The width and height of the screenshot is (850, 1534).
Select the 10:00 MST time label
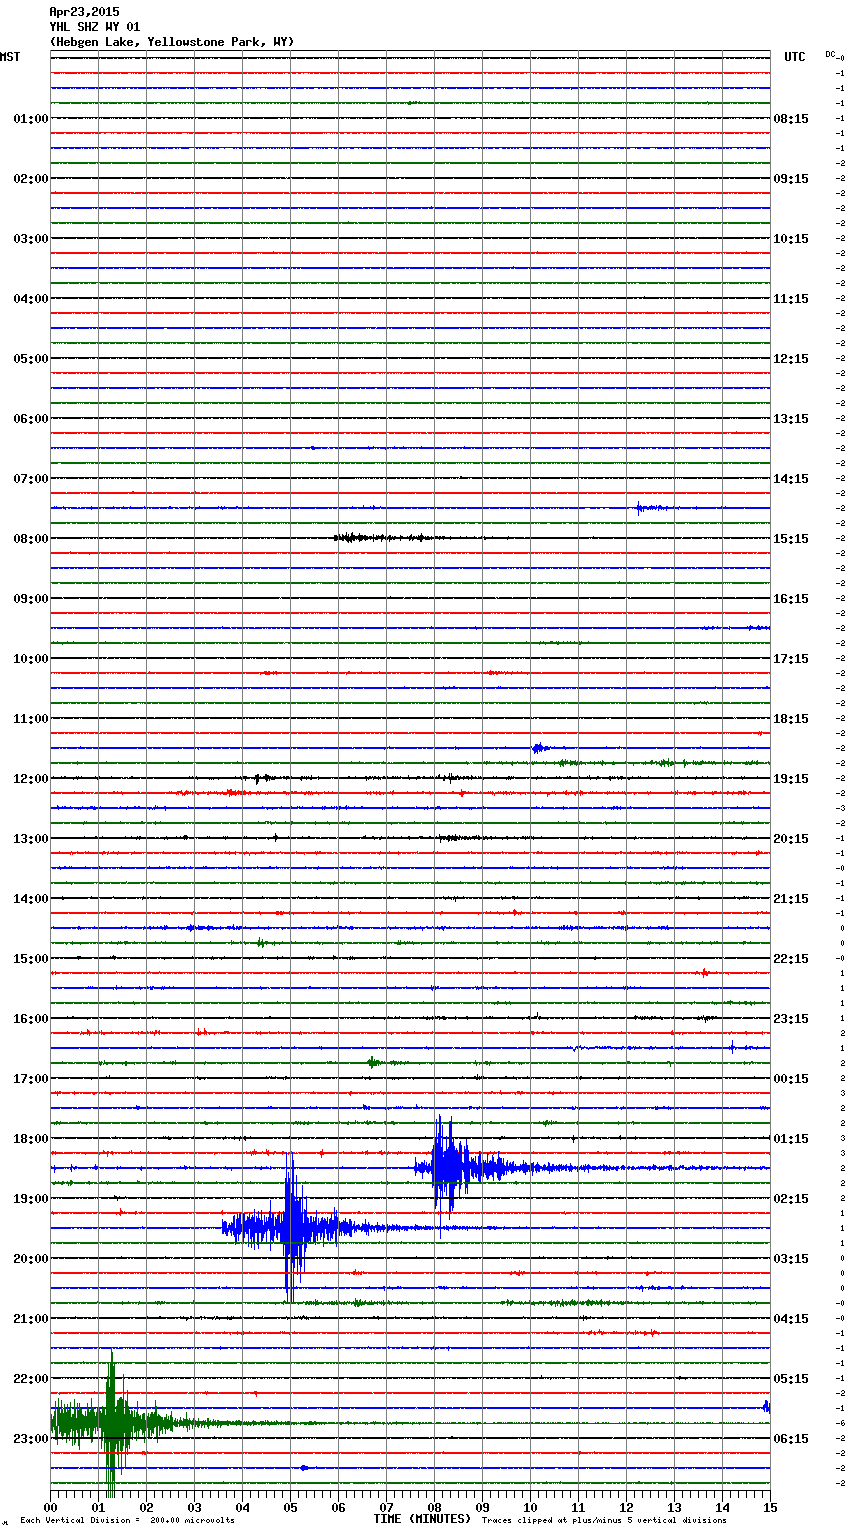pyautogui.click(x=31, y=658)
